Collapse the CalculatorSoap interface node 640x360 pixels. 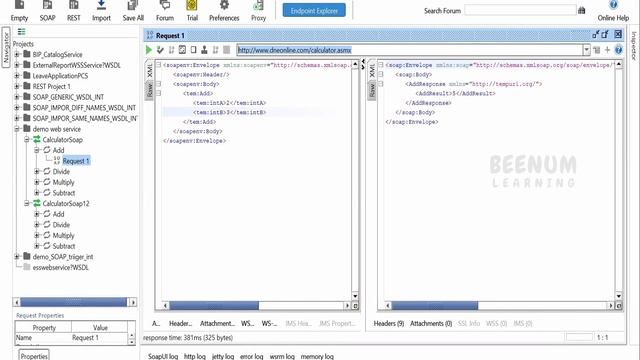pyautogui.click(x=27, y=140)
